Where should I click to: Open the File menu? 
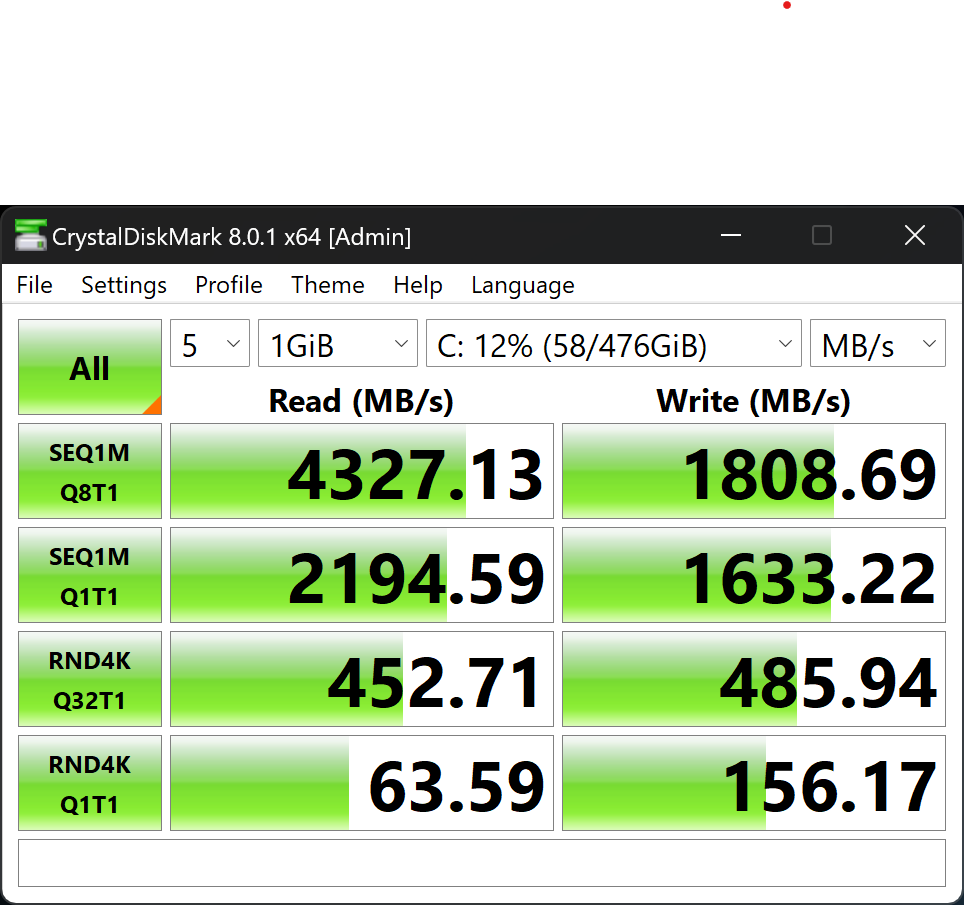[x=35, y=285]
